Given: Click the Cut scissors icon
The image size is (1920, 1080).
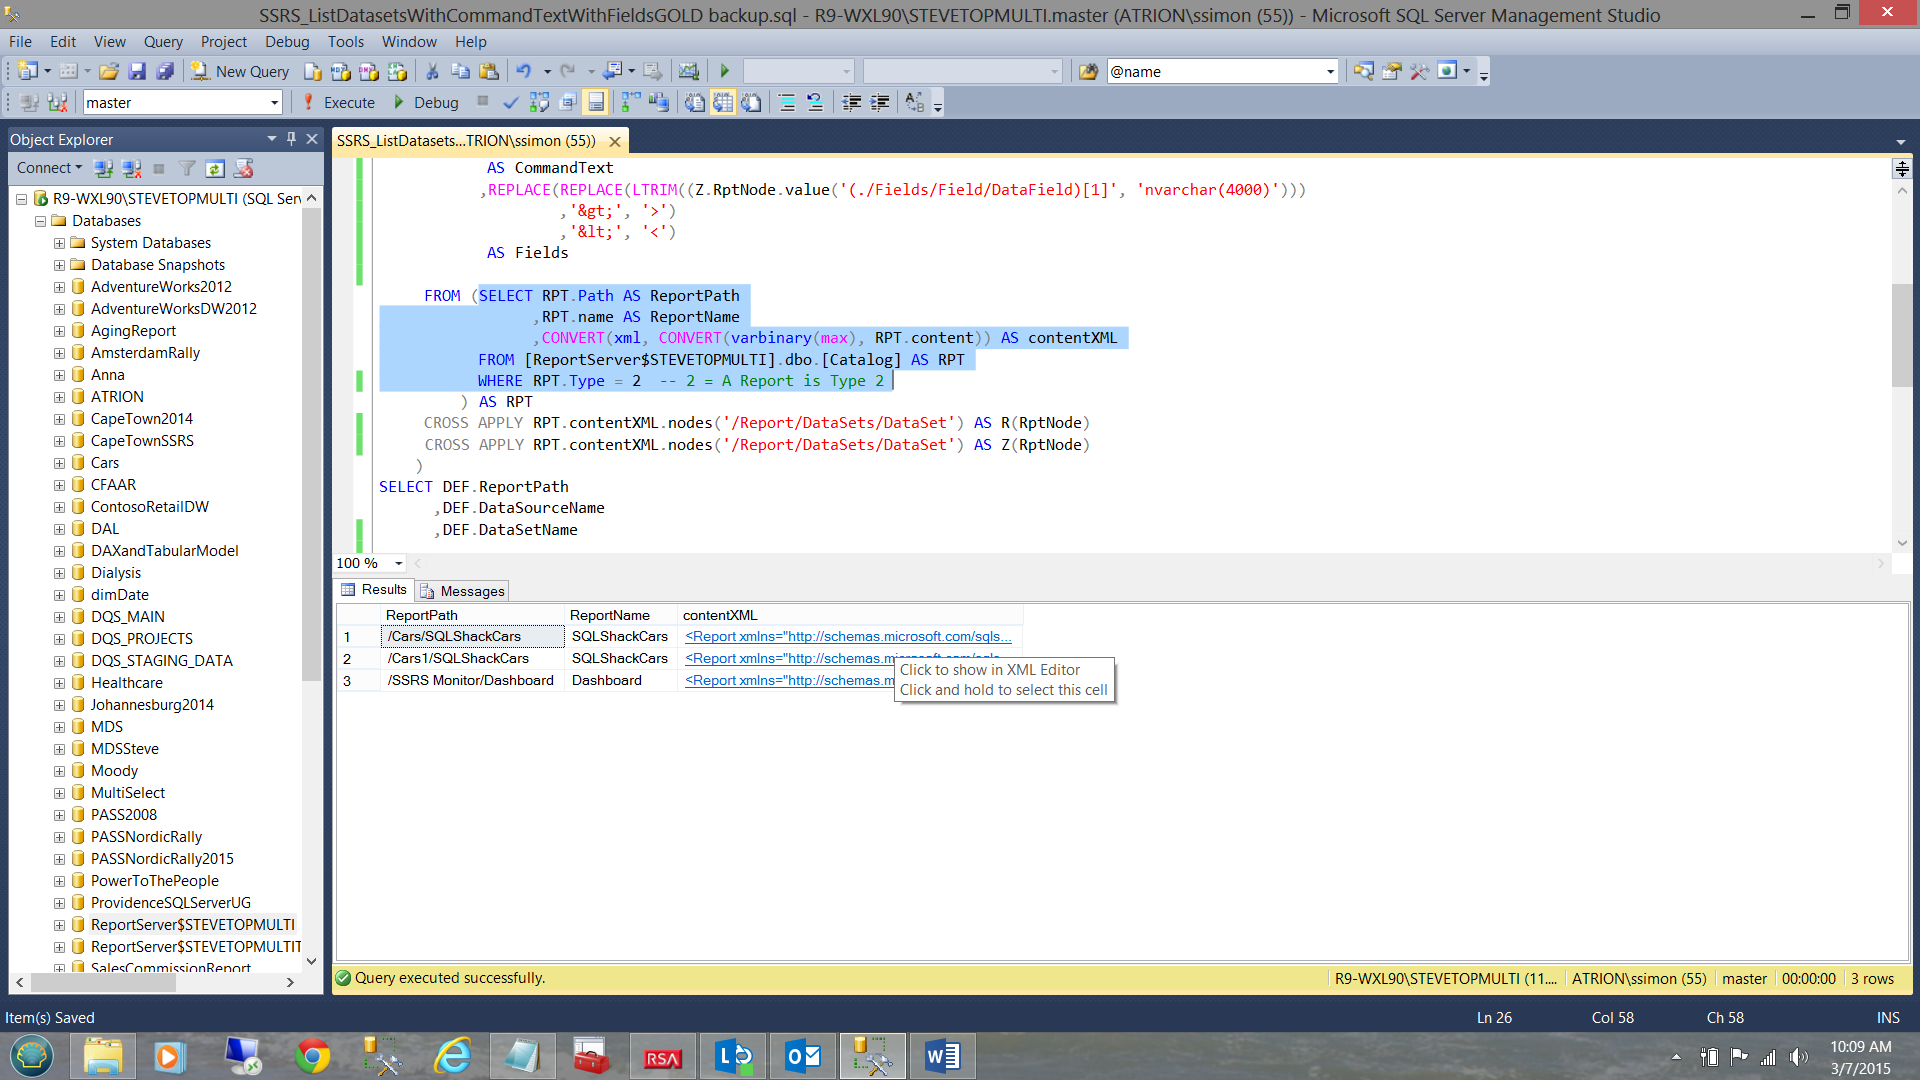Looking at the screenshot, I should 432,71.
